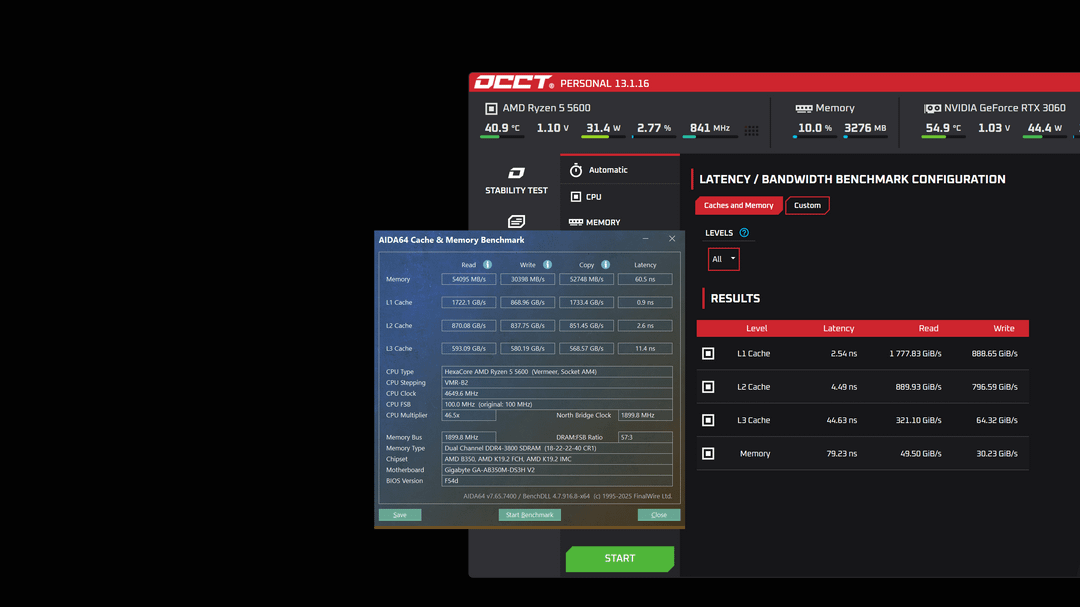This screenshot has height=607, width=1080.
Task: Click the Motherboard Gigabyte GA-AB350M field
Action: coord(557,470)
